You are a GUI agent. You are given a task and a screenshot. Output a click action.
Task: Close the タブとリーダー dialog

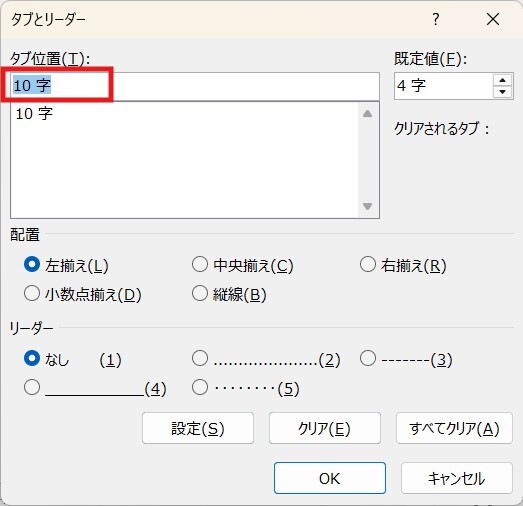pyautogui.click(x=493, y=19)
